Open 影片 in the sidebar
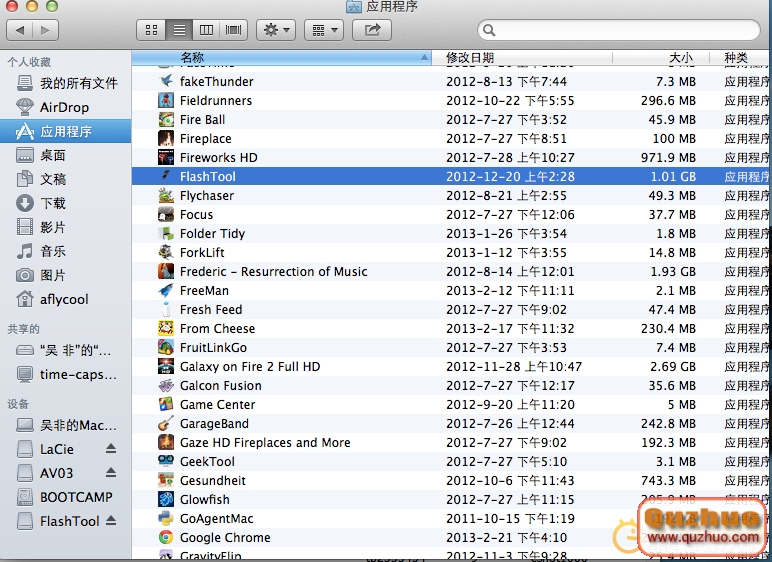This screenshot has height=562, width=772. point(66,227)
